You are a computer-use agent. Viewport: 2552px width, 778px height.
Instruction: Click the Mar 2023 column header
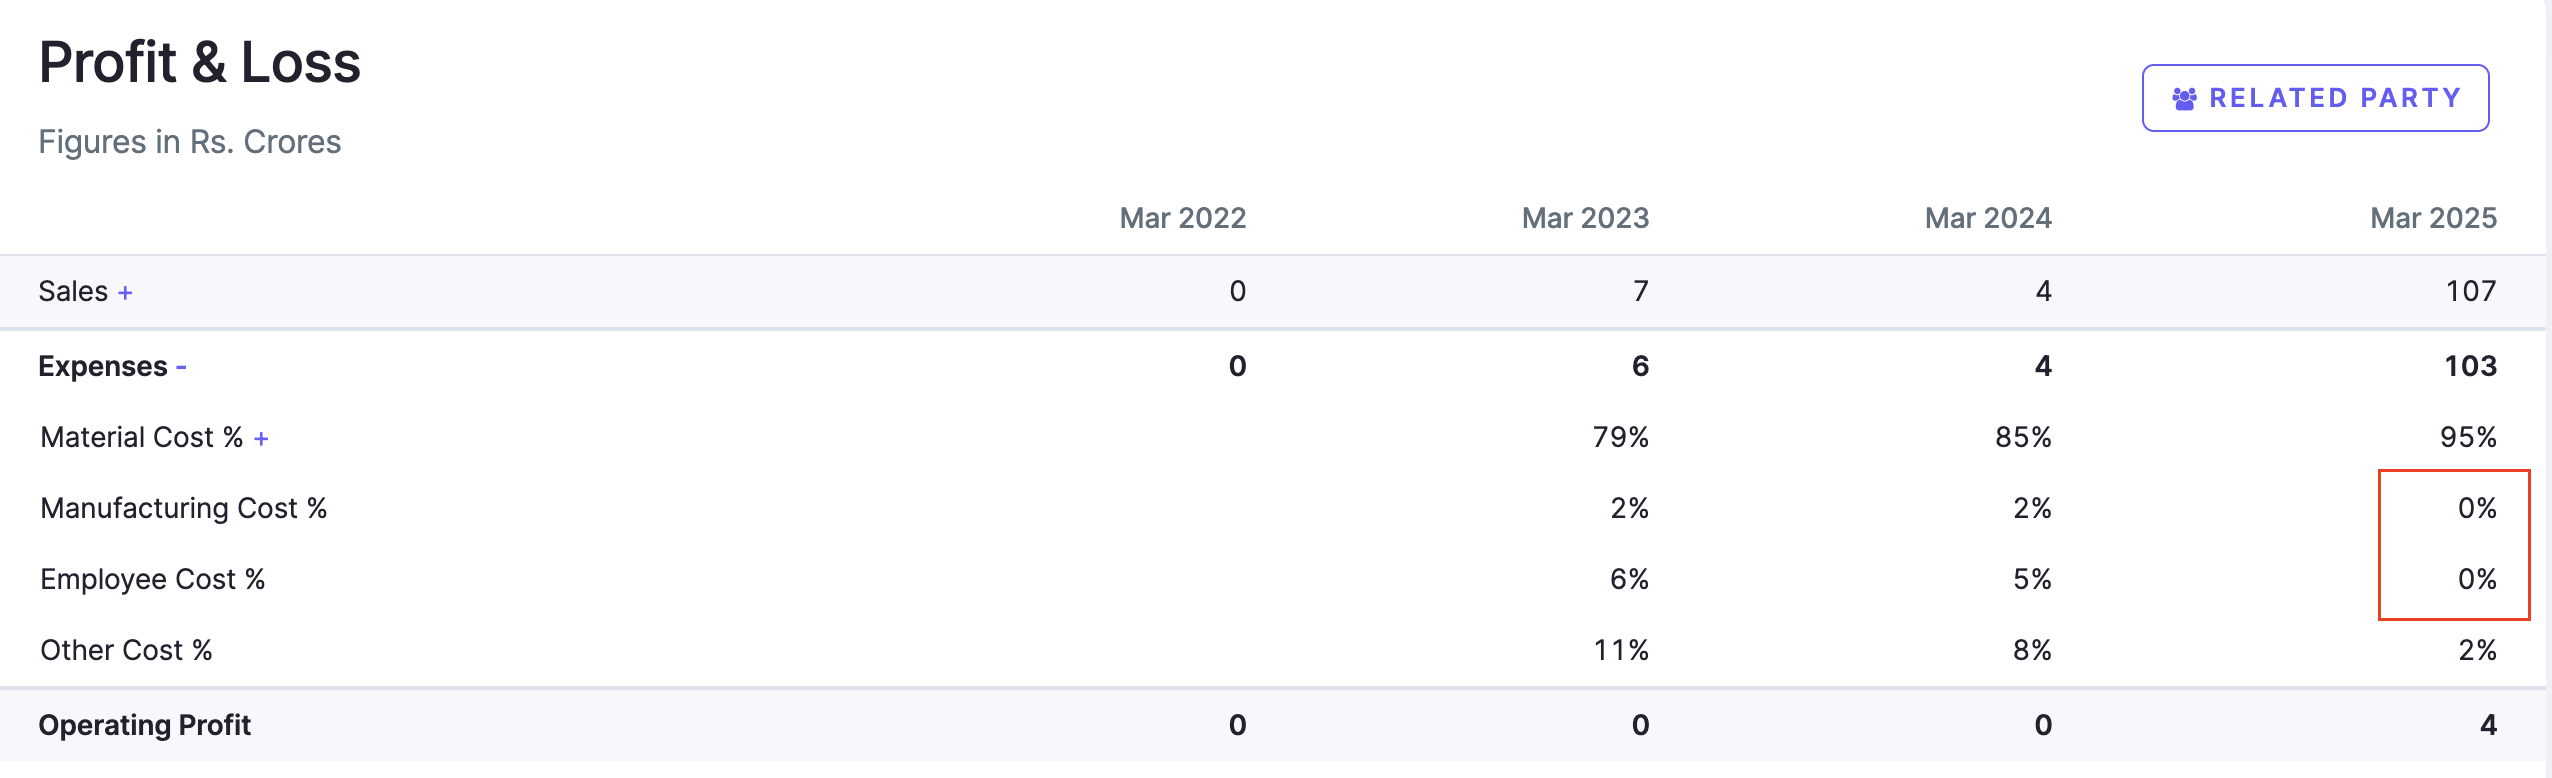pos(1585,218)
